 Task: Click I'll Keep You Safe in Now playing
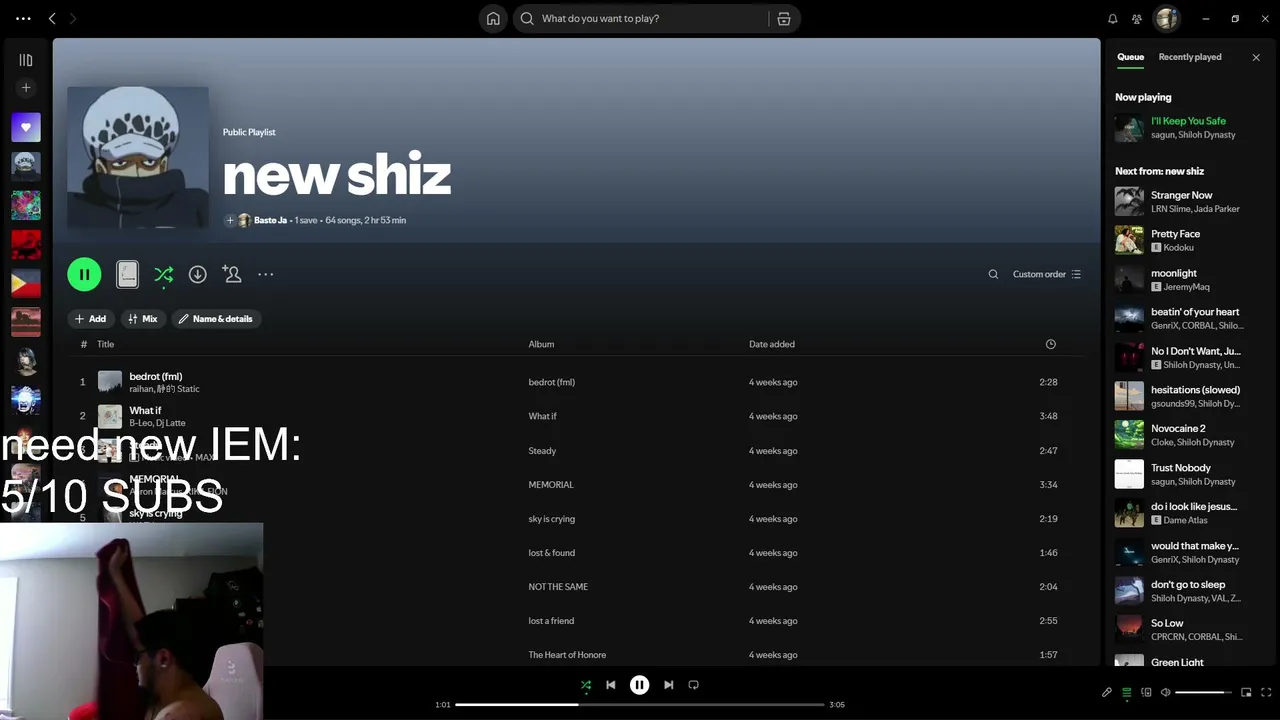pyautogui.click(x=1188, y=121)
